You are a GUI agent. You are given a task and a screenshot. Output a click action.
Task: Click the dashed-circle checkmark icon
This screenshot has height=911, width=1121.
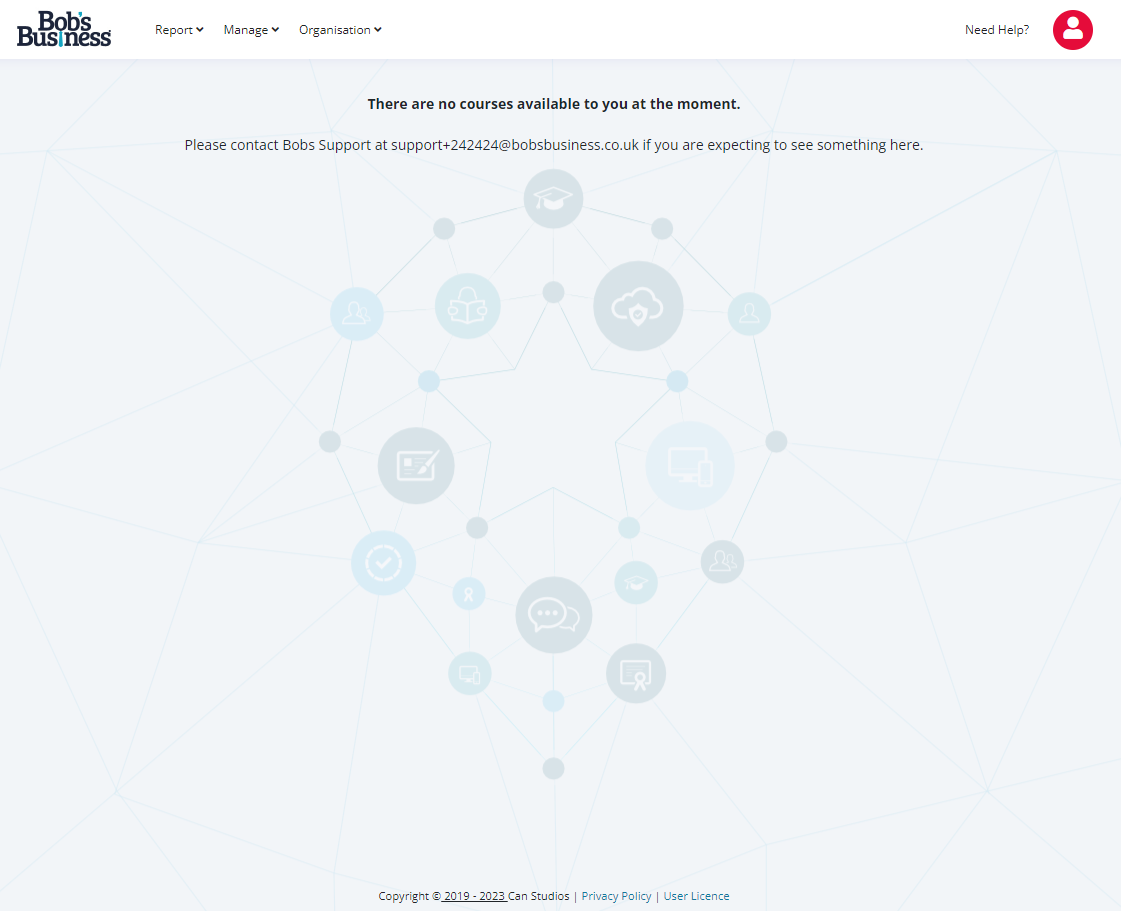383,563
